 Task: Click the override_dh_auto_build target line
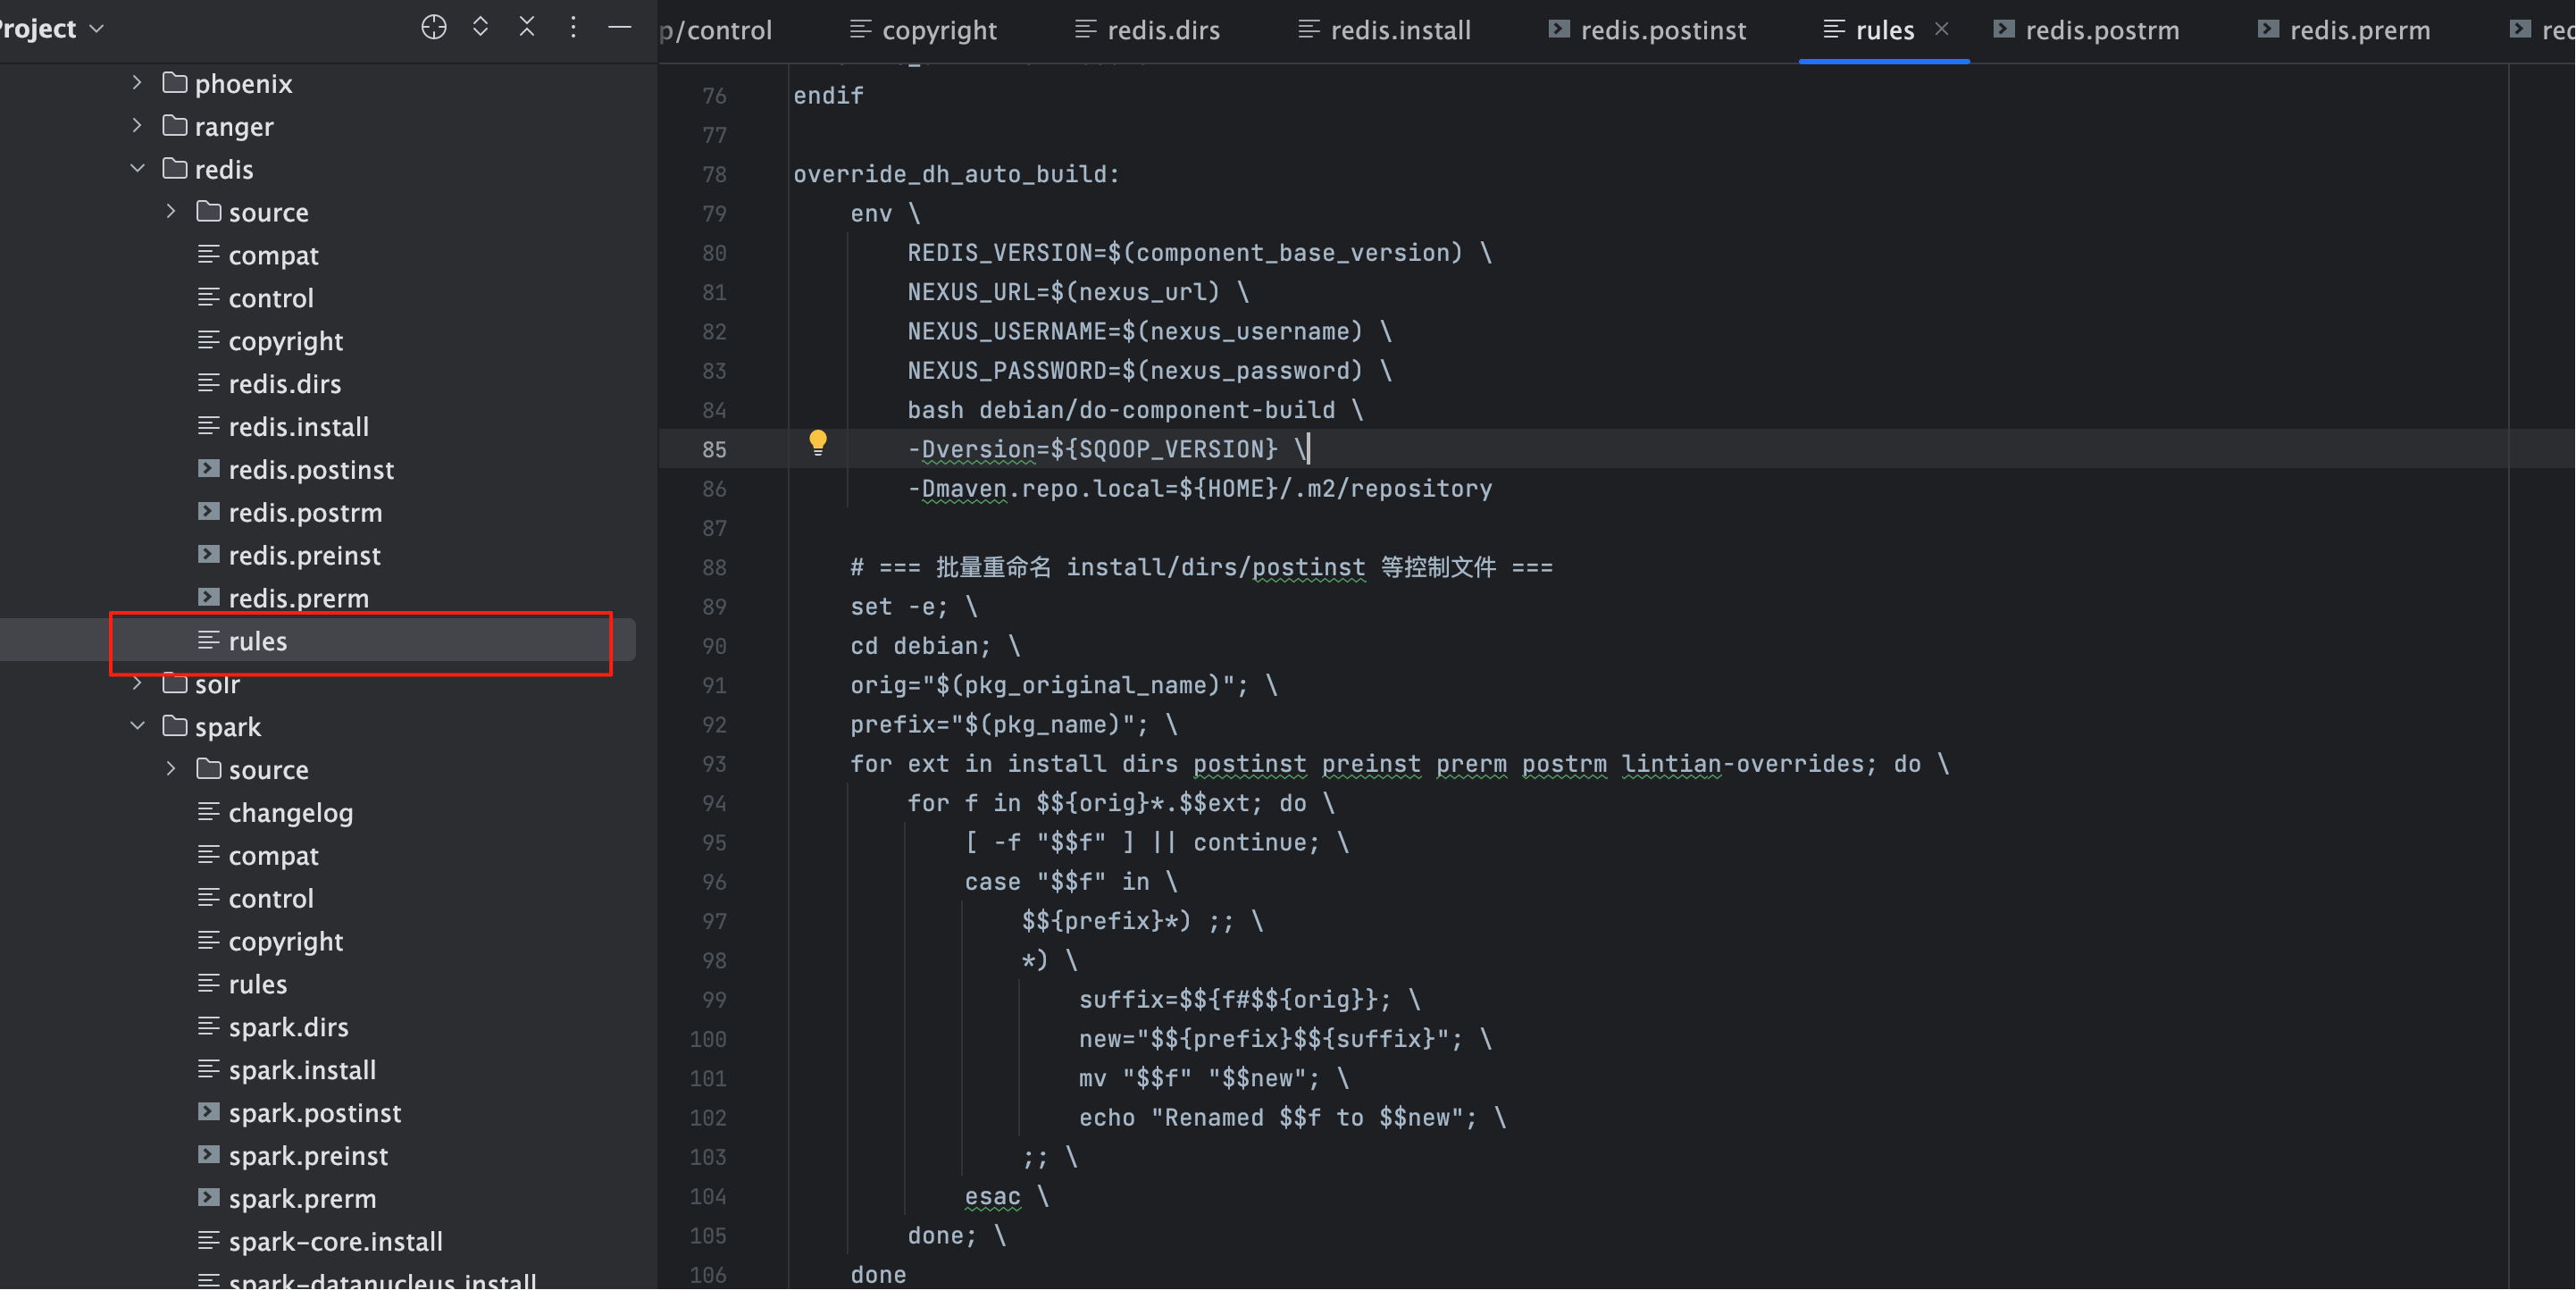coord(956,174)
